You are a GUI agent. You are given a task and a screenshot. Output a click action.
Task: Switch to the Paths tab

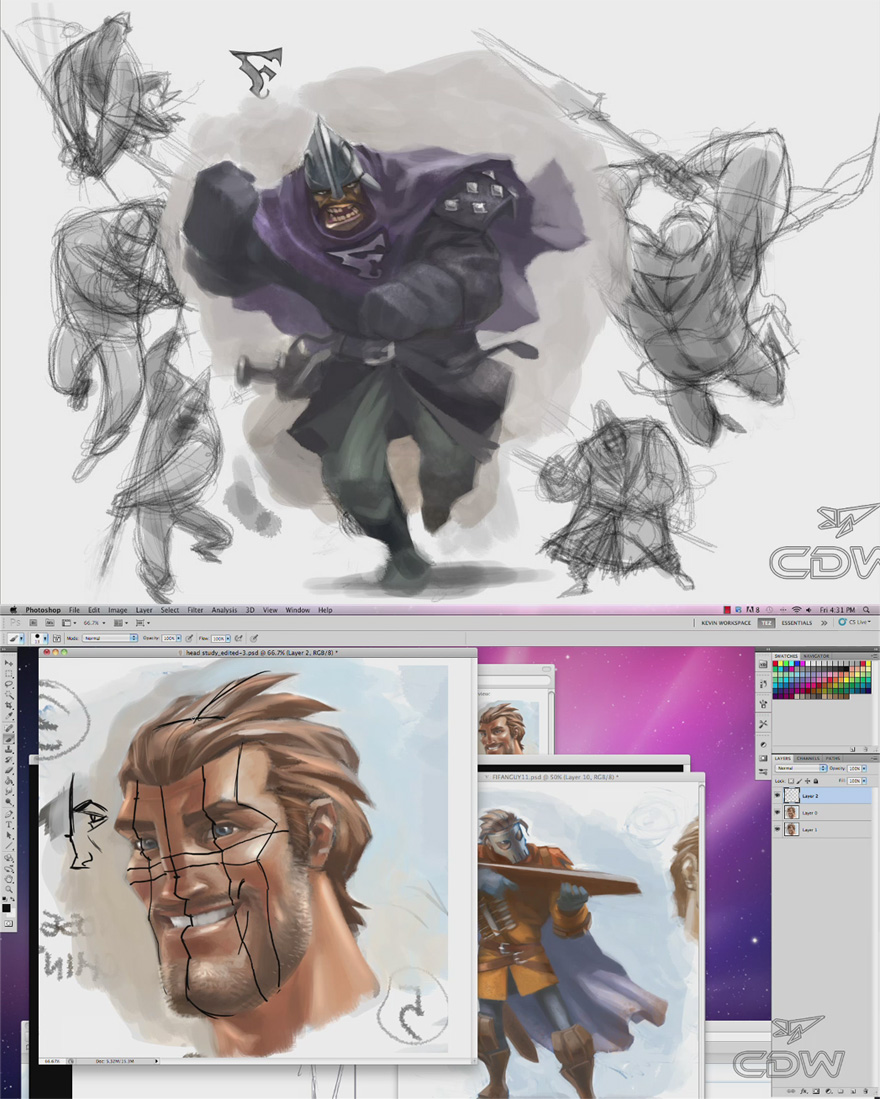click(833, 758)
